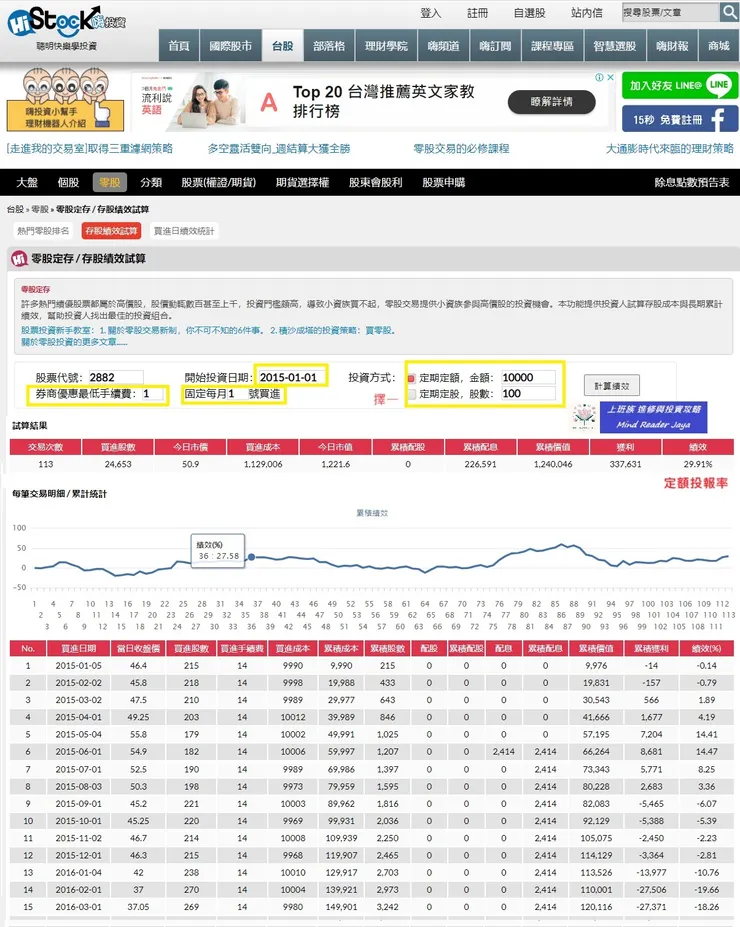Open the 多空靈活雙向 promo link
The height and width of the screenshot is (927, 740).
click(x=278, y=148)
